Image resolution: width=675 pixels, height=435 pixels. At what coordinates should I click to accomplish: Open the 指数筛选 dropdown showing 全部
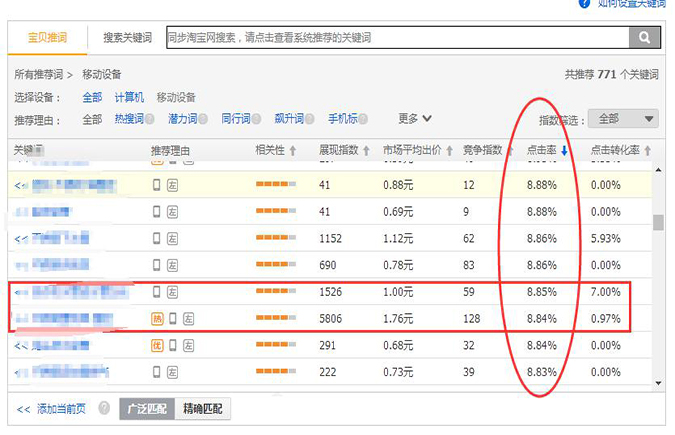pyautogui.click(x=626, y=118)
